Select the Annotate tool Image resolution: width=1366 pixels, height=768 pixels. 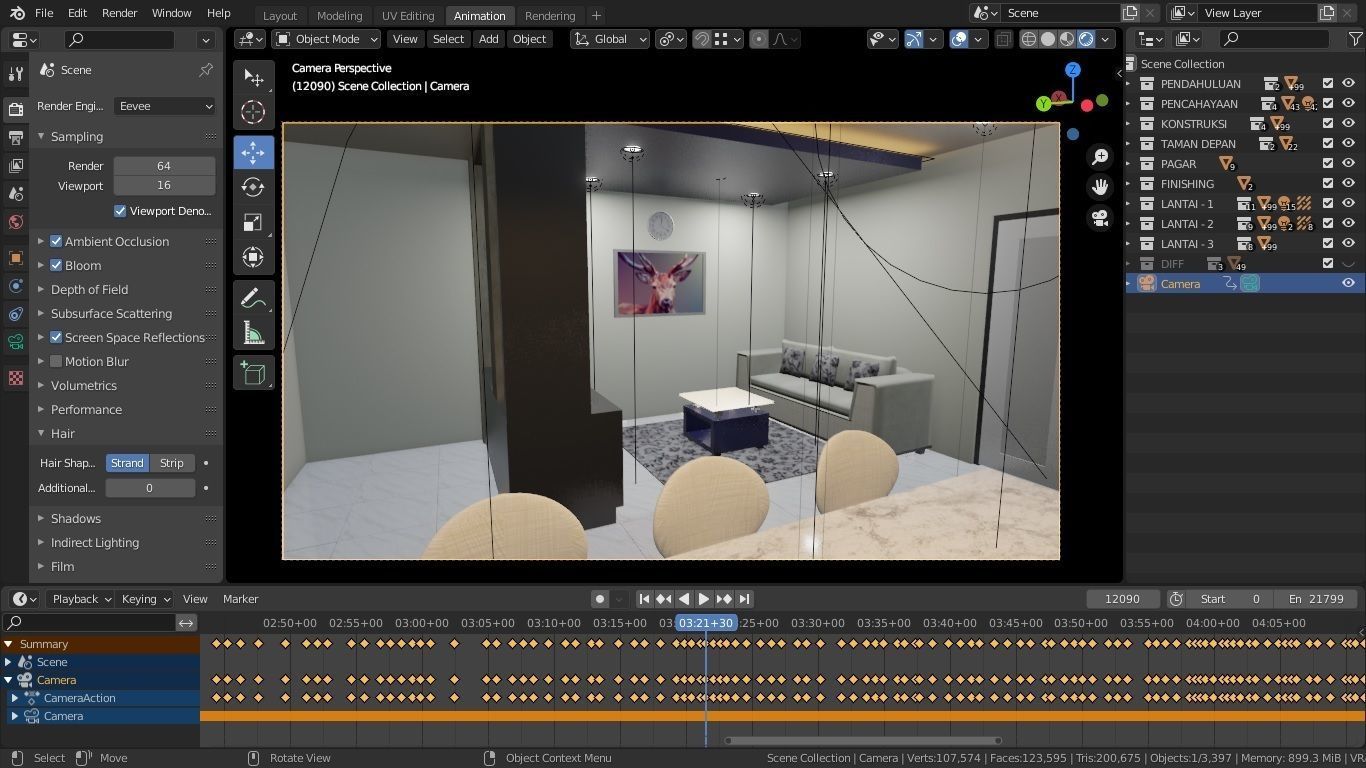(253, 298)
